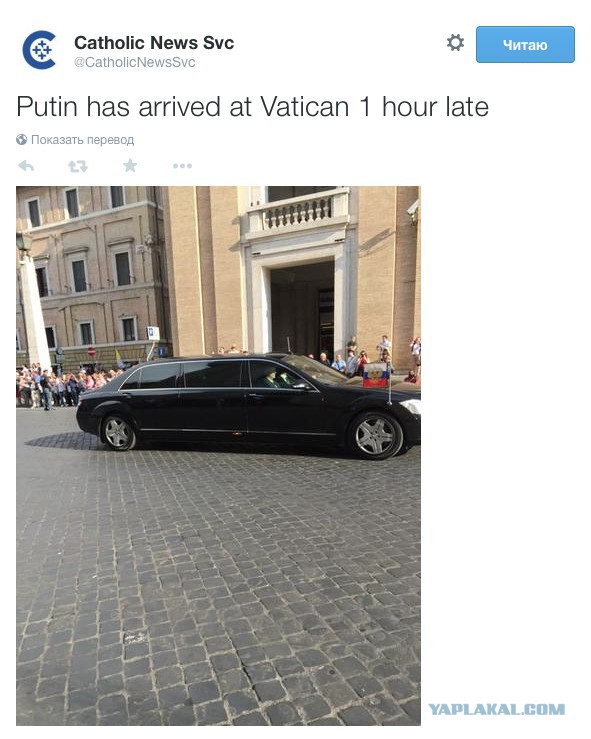591x739 pixels.
Task: Click the Russian flag on the limousine
Action: click(376, 375)
